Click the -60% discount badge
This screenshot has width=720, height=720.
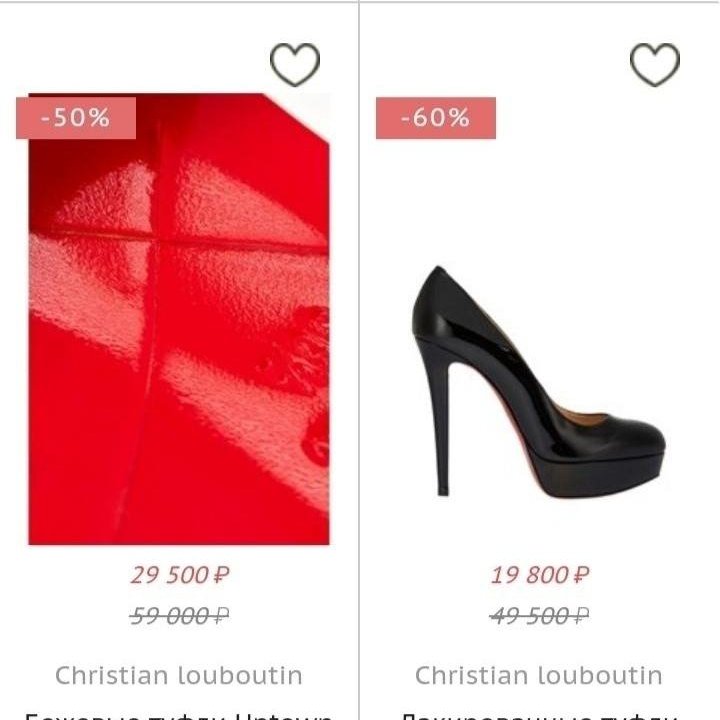tap(436, 118)
